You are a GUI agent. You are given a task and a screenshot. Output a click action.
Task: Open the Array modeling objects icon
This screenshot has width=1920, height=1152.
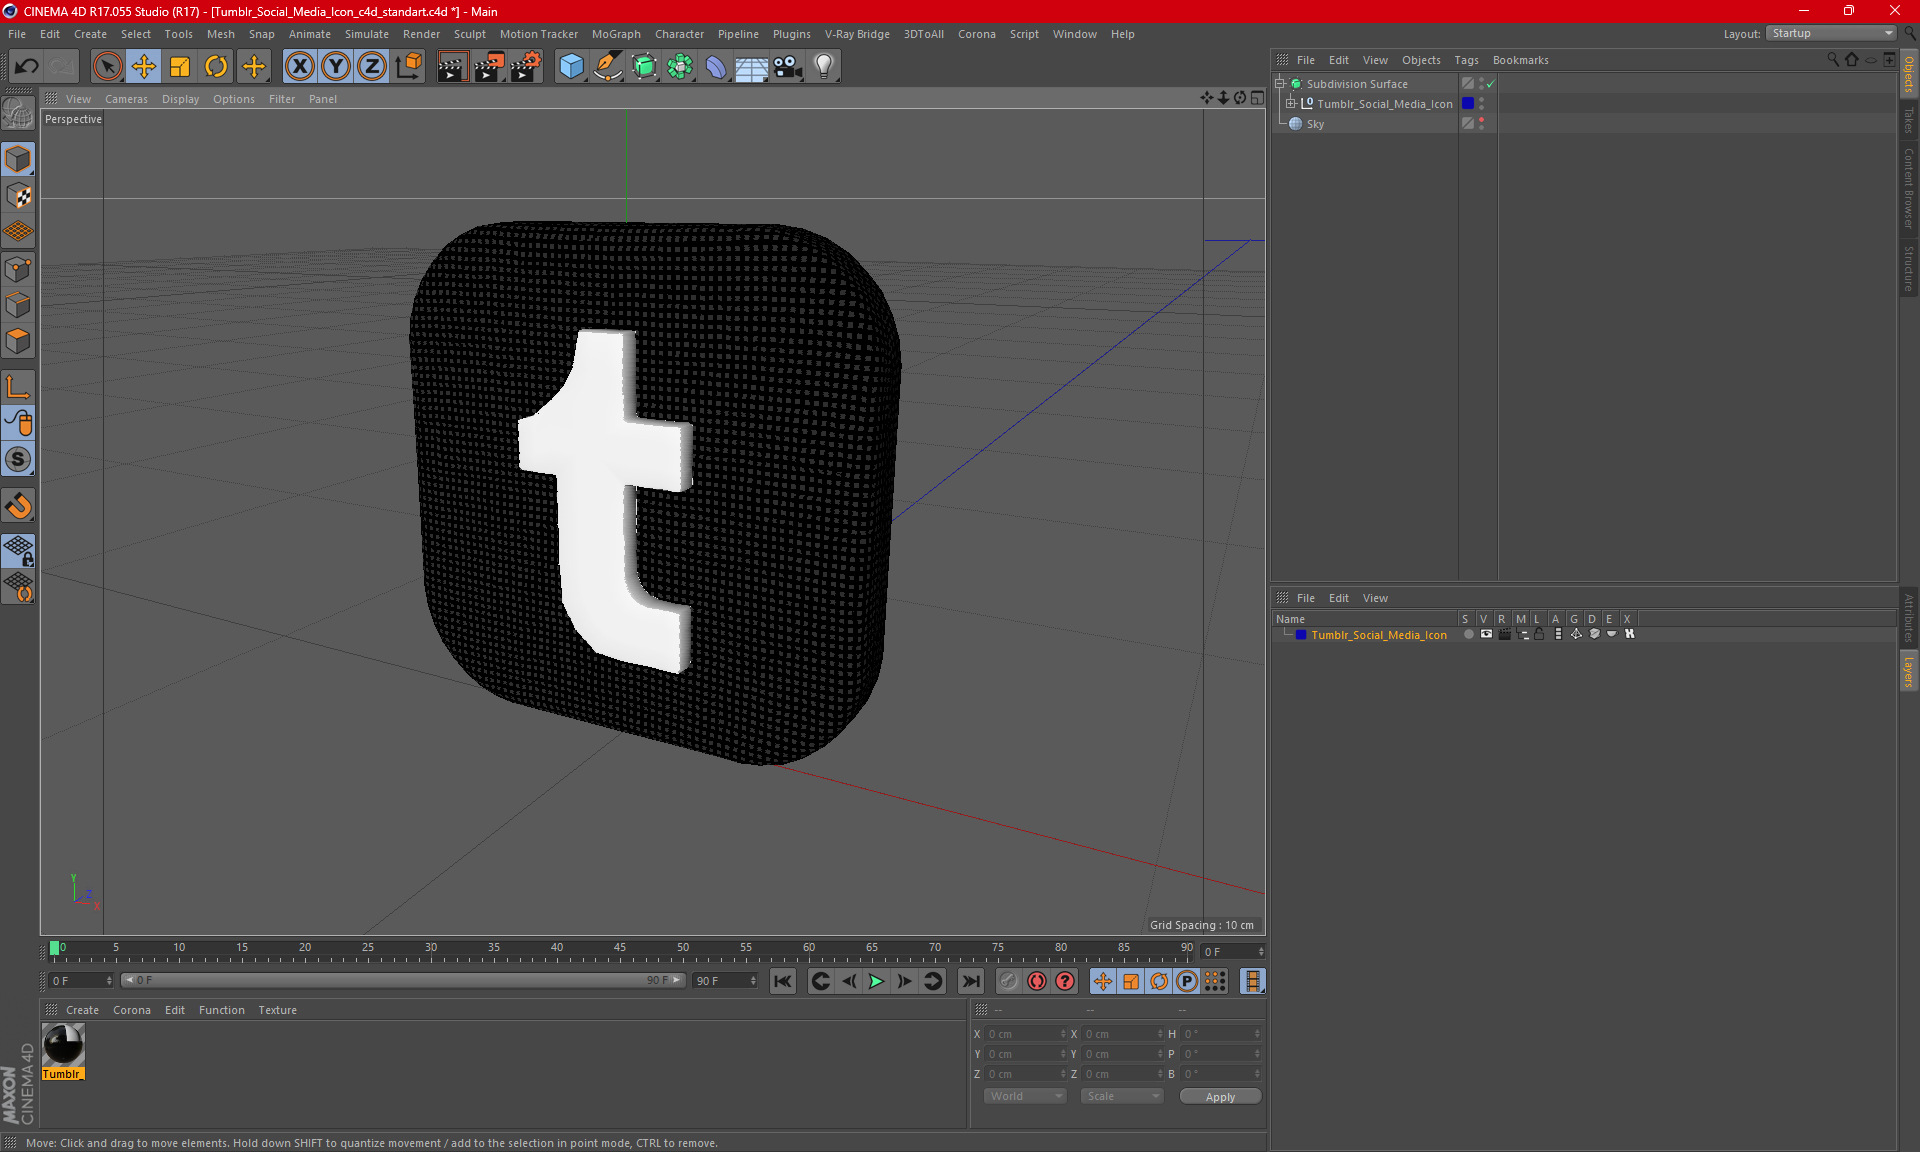tap(680, 66)
